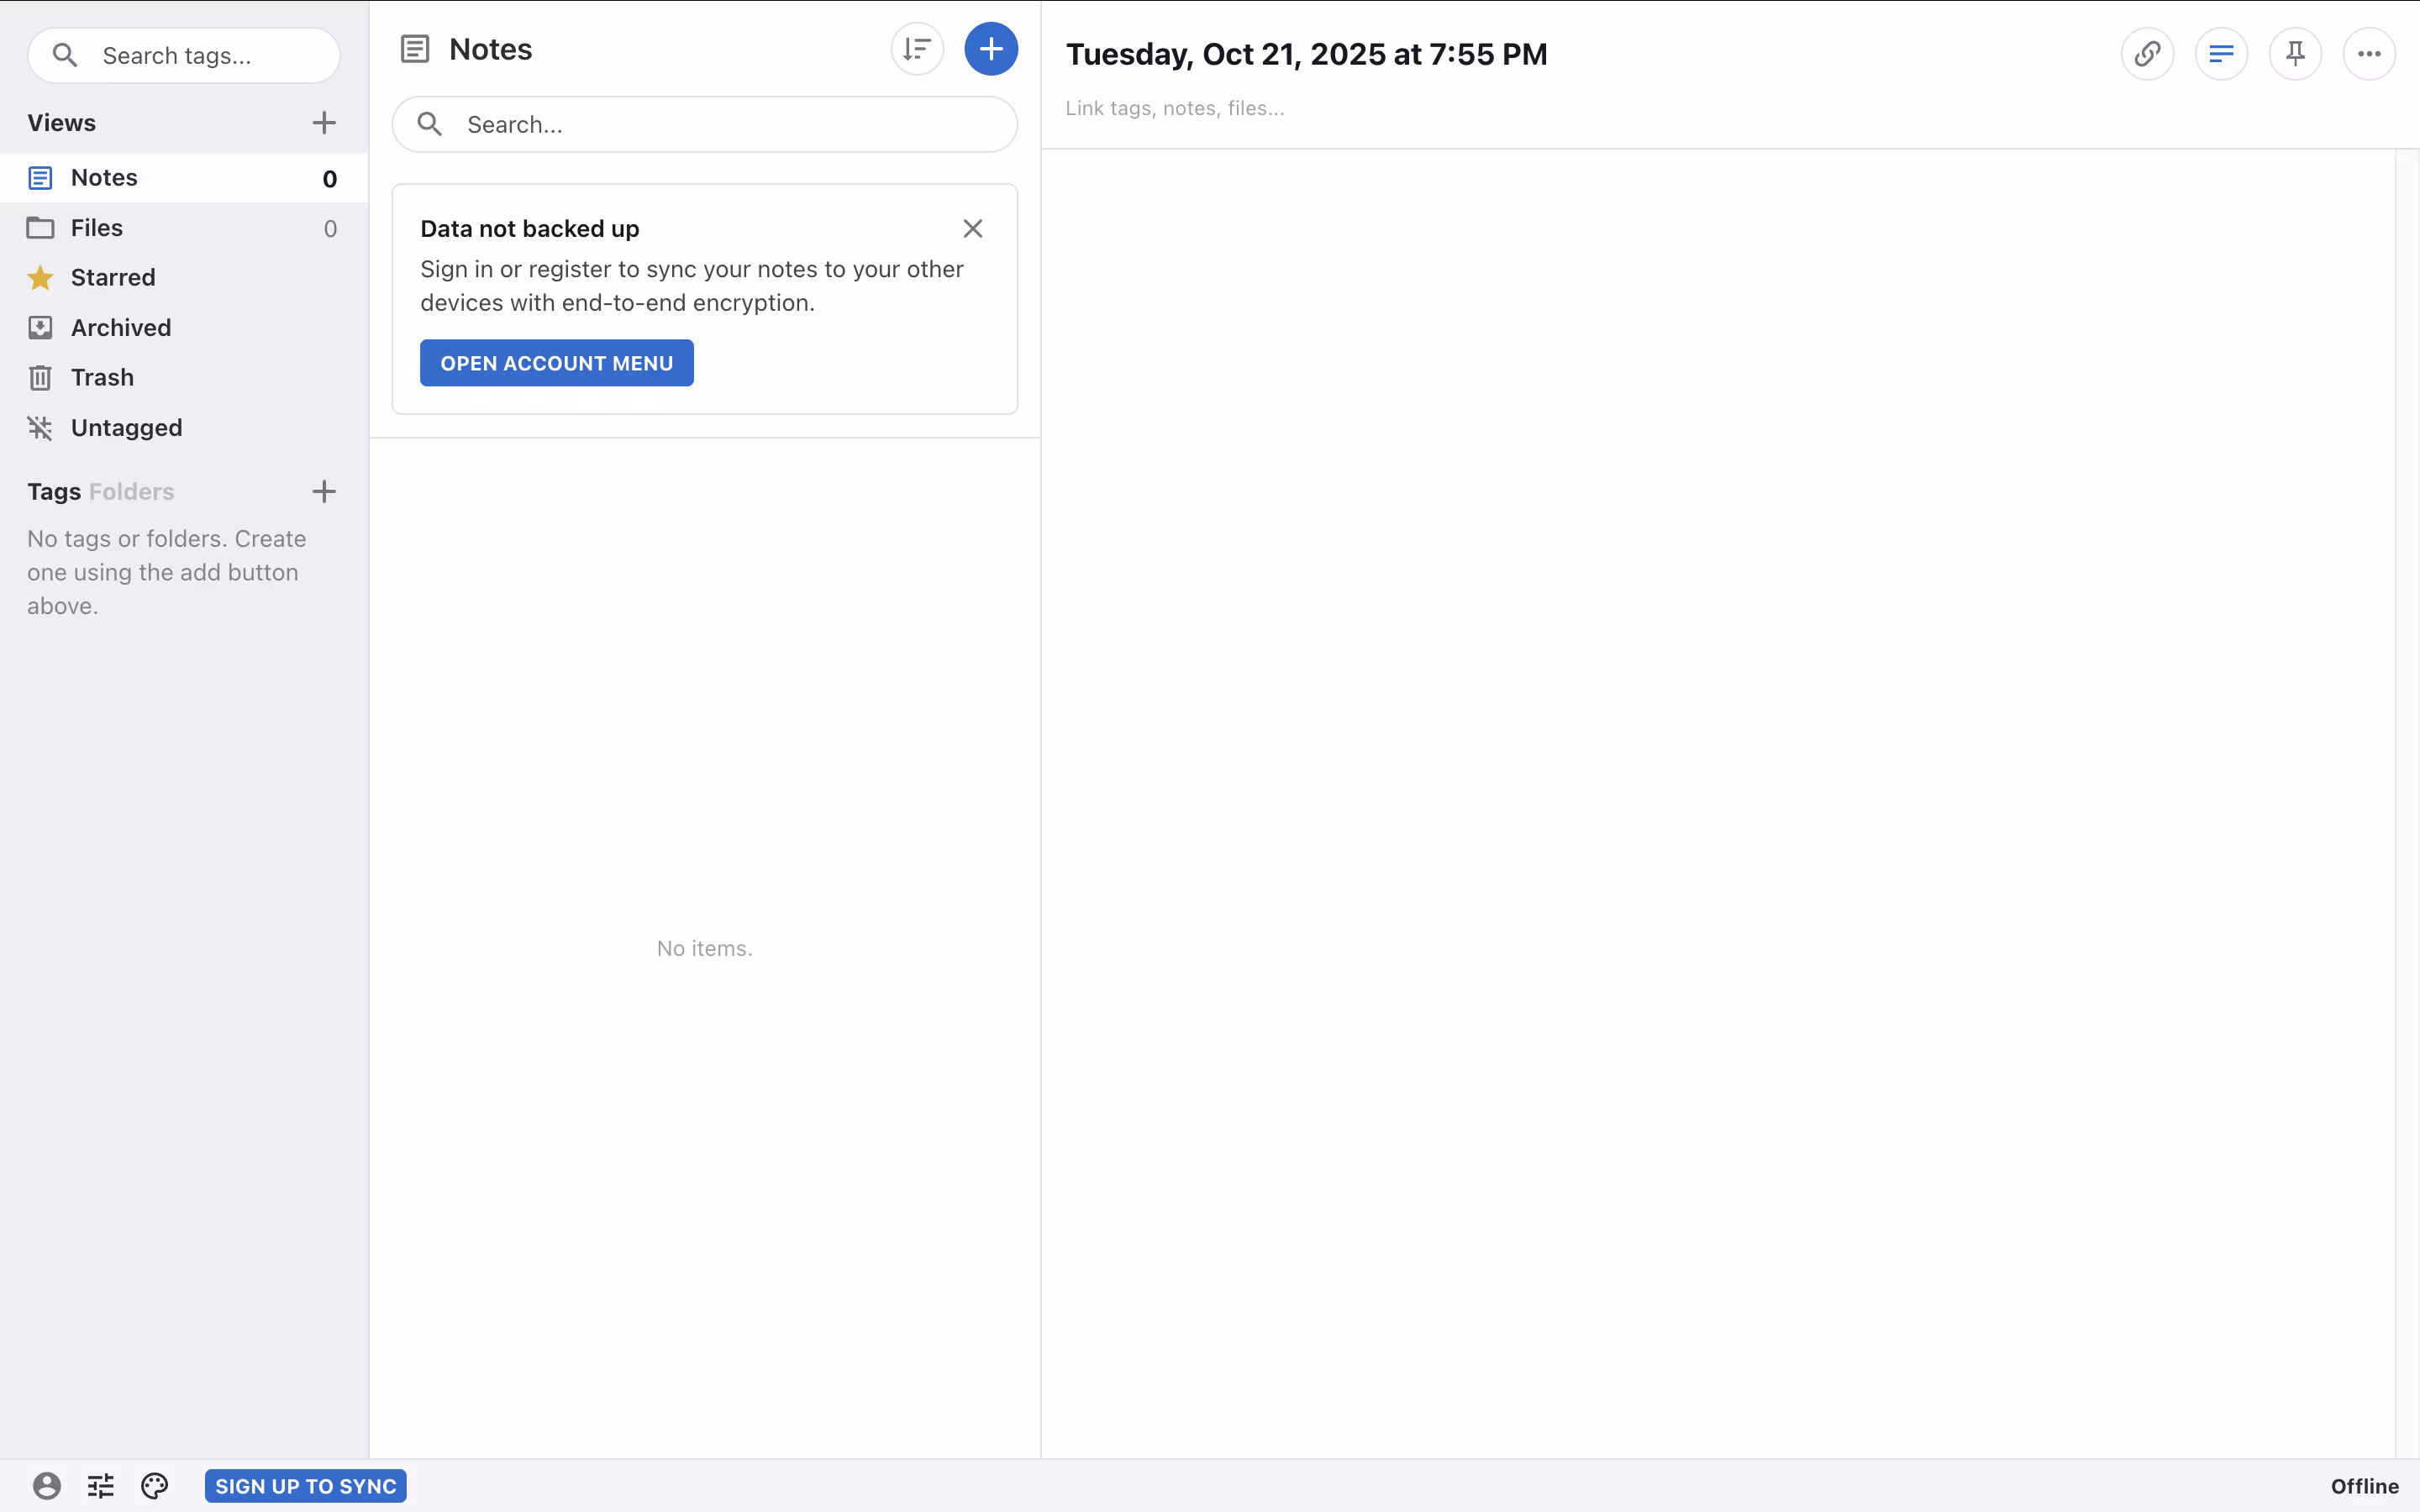Click the Open Account Menu button
Screen dimensions: 2420x1512
click(556, 363)
